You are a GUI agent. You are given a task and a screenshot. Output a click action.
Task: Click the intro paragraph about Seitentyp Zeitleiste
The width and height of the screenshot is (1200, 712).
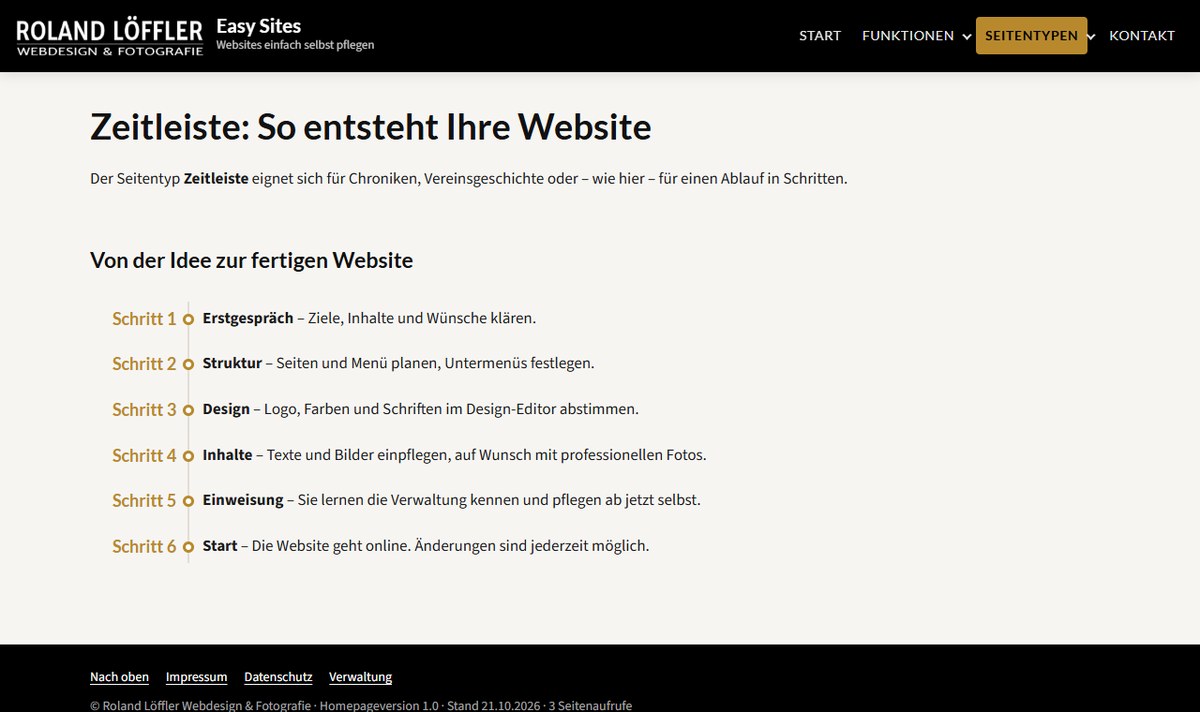point(468,180)
